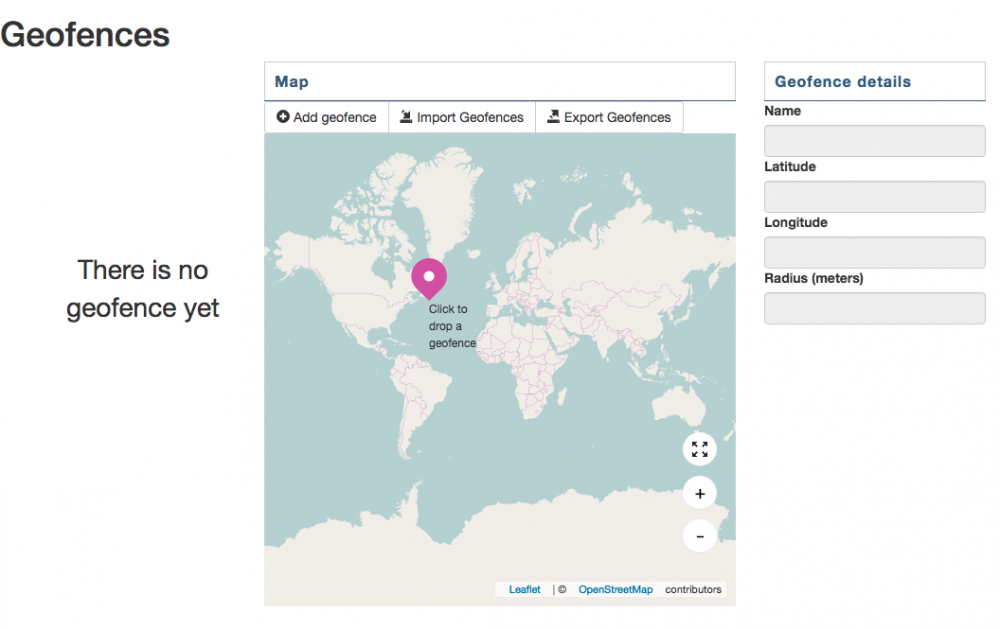
Task: Focus the Longitude input field
Action: coord(874,253)
